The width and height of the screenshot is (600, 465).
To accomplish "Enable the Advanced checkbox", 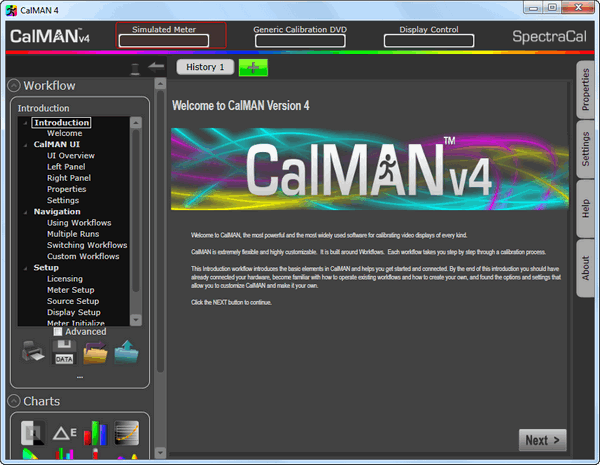I will pos(58,331).
